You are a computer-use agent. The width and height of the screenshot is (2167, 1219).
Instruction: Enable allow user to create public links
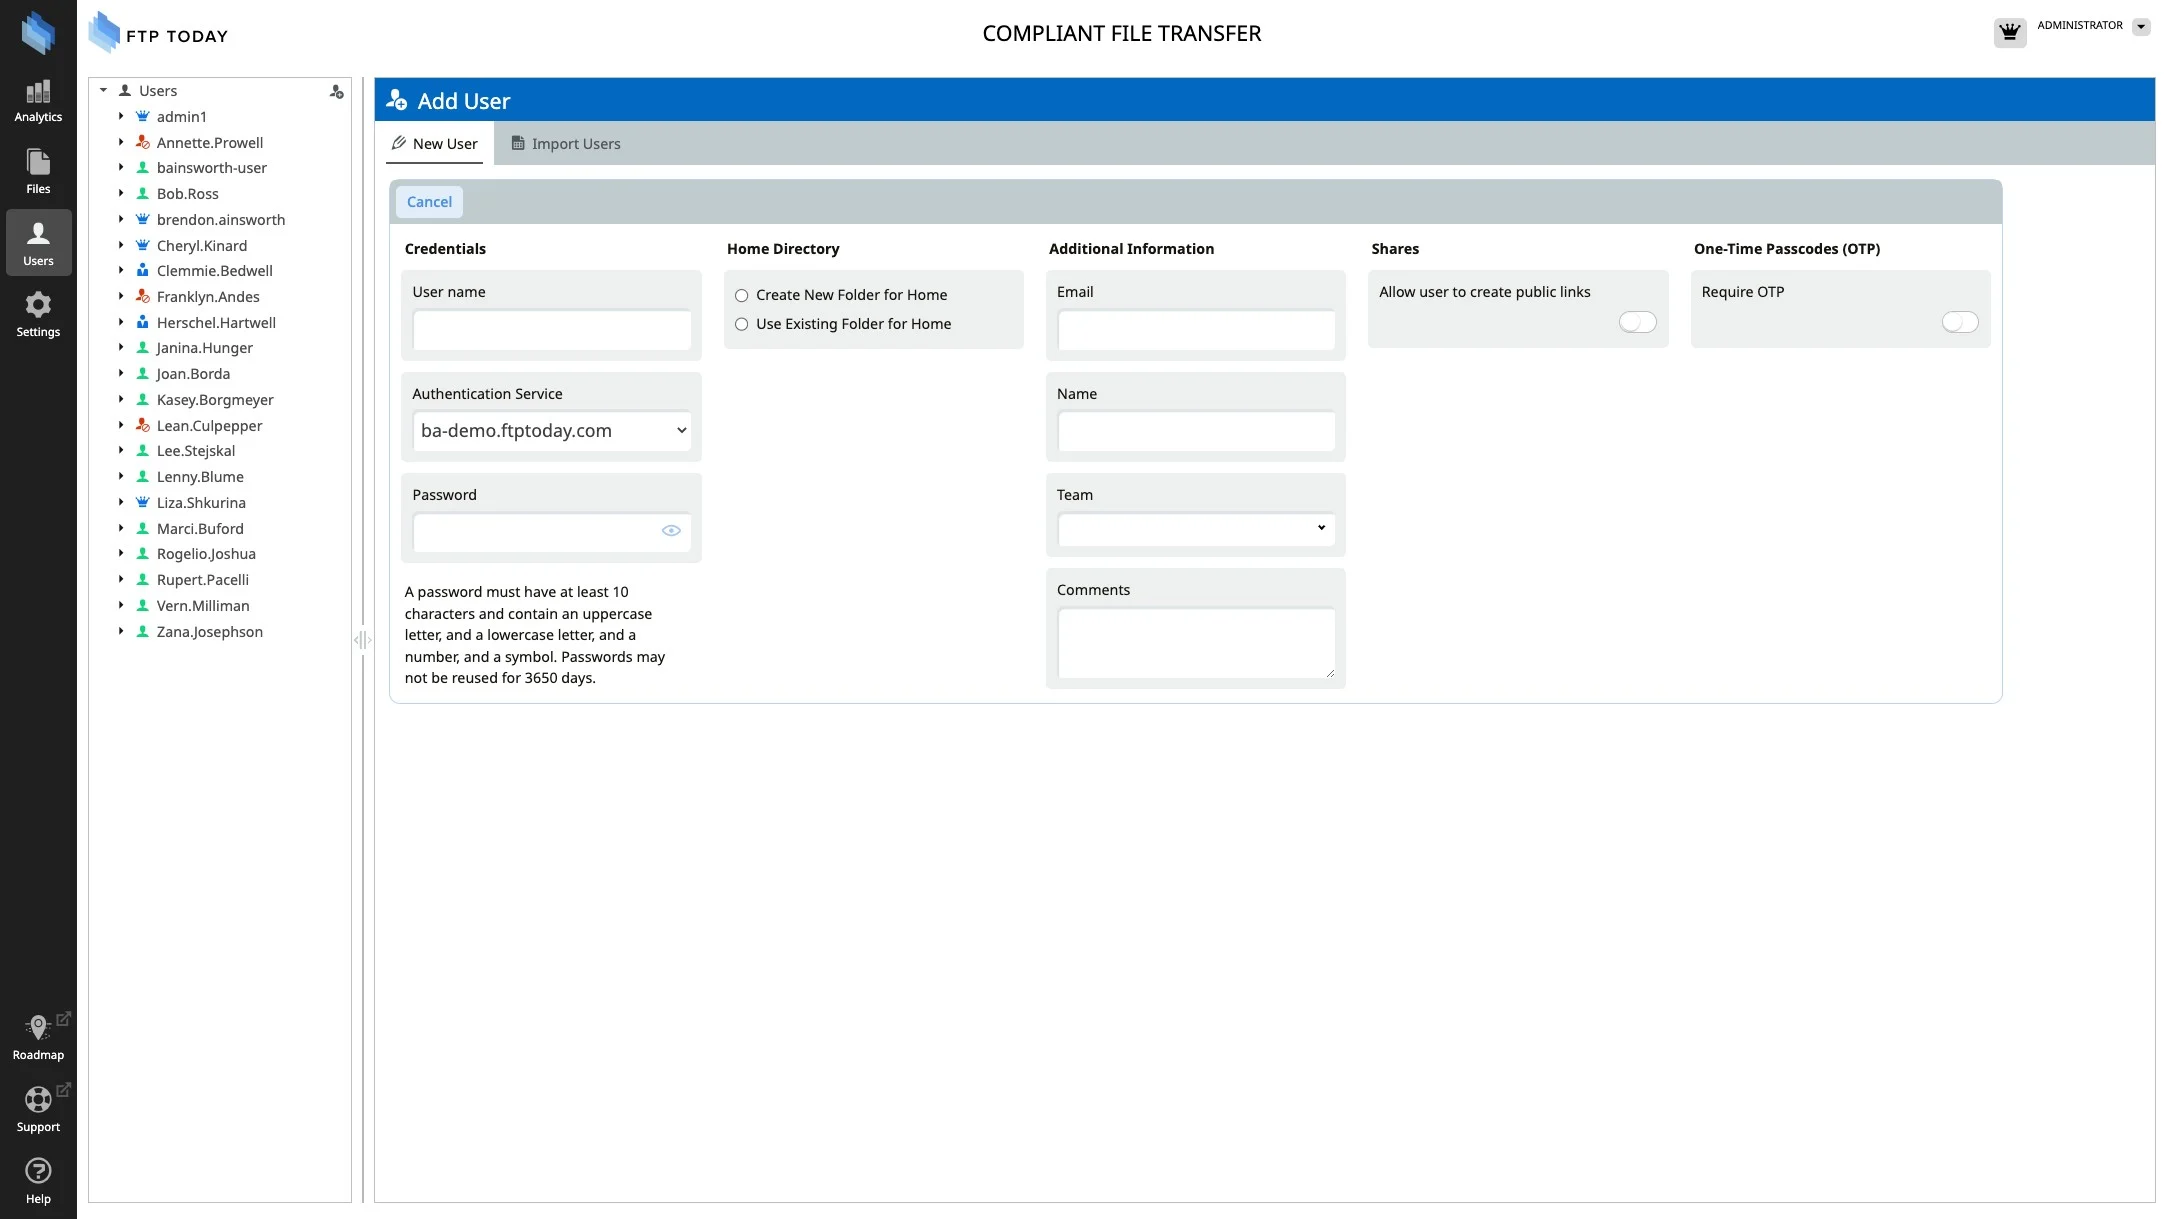click(x=1637, y=322)
